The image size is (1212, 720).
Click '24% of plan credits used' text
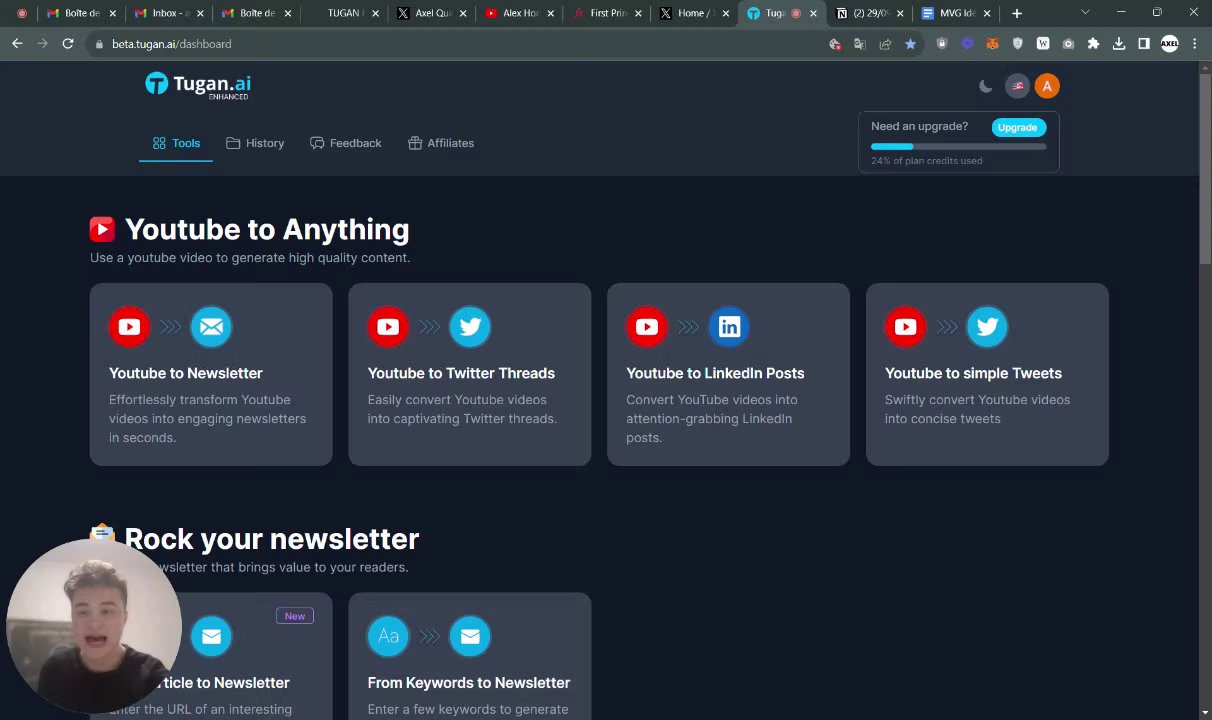[x=926, y=161]
